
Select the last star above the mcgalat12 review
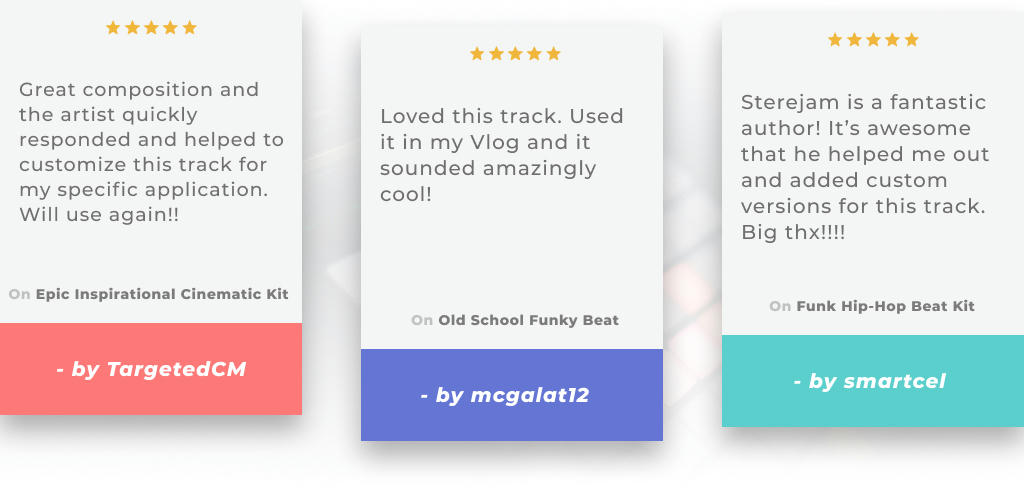553,54
